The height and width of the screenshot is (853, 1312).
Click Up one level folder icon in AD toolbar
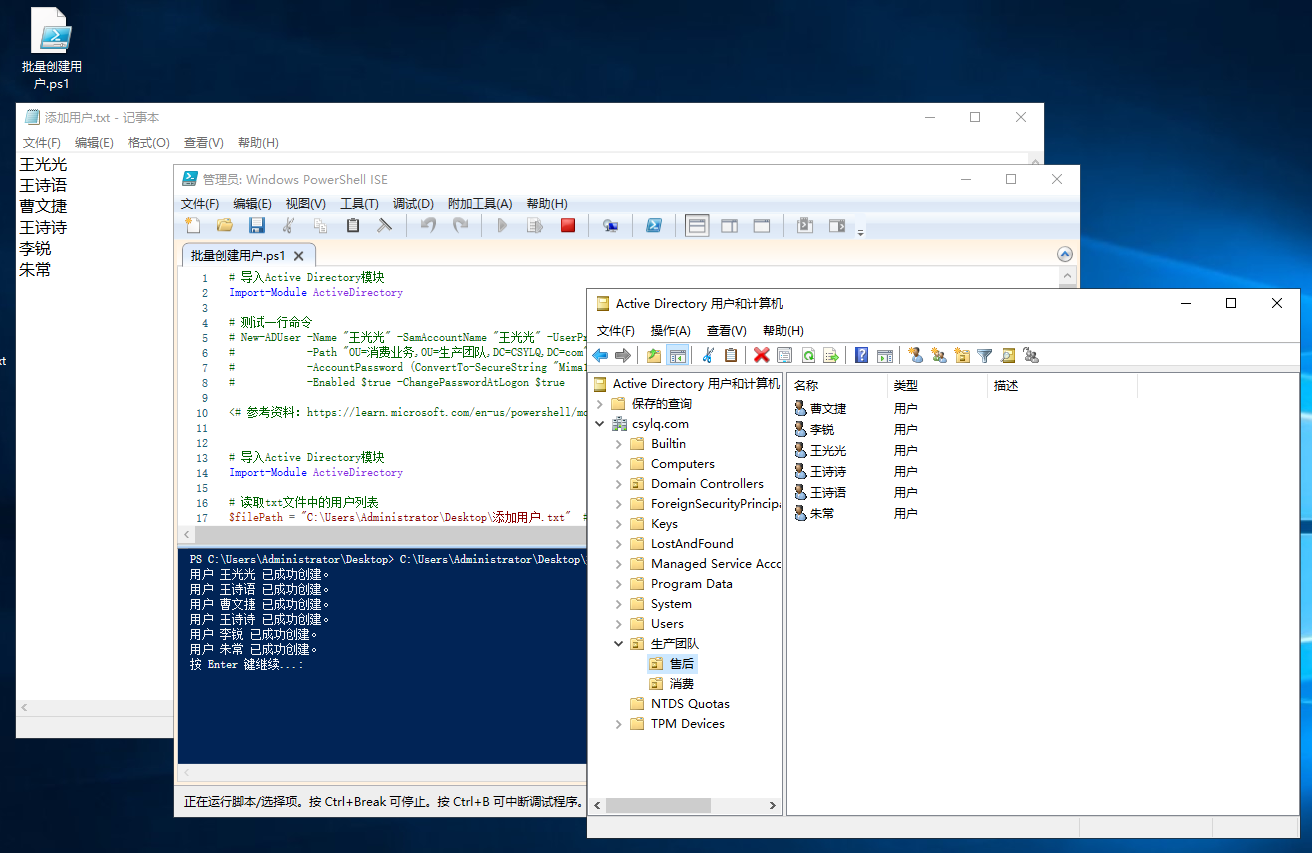[x=654, y=355]
